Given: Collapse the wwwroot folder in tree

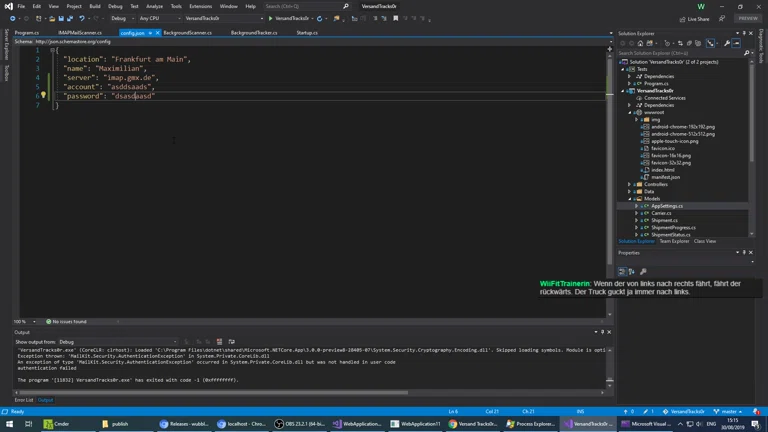Looking at the screenshot, I should tap(629, 113).
